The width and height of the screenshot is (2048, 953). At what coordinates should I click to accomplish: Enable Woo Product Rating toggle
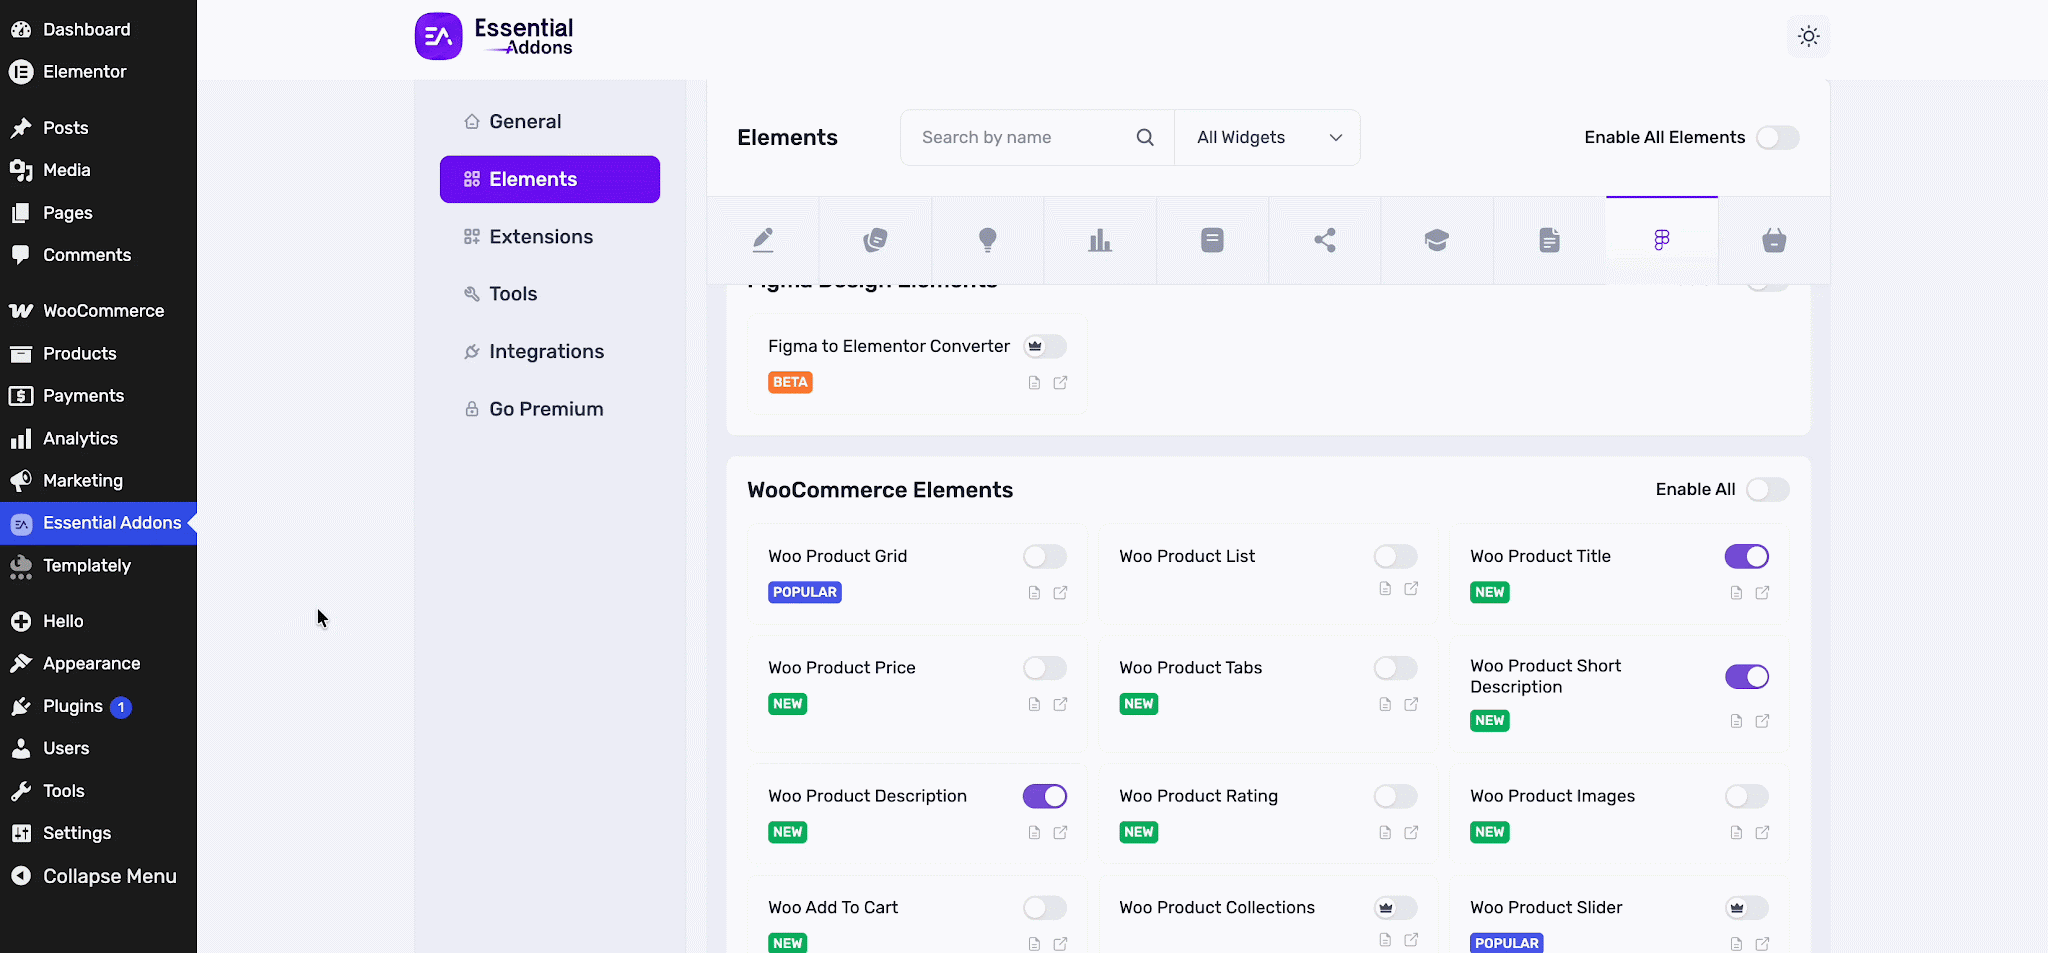tap(1396, 796)
